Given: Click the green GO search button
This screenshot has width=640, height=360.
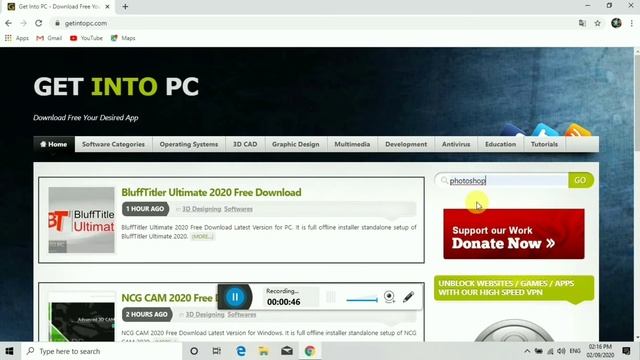Looking at the screenshot, I should [580, 180].
